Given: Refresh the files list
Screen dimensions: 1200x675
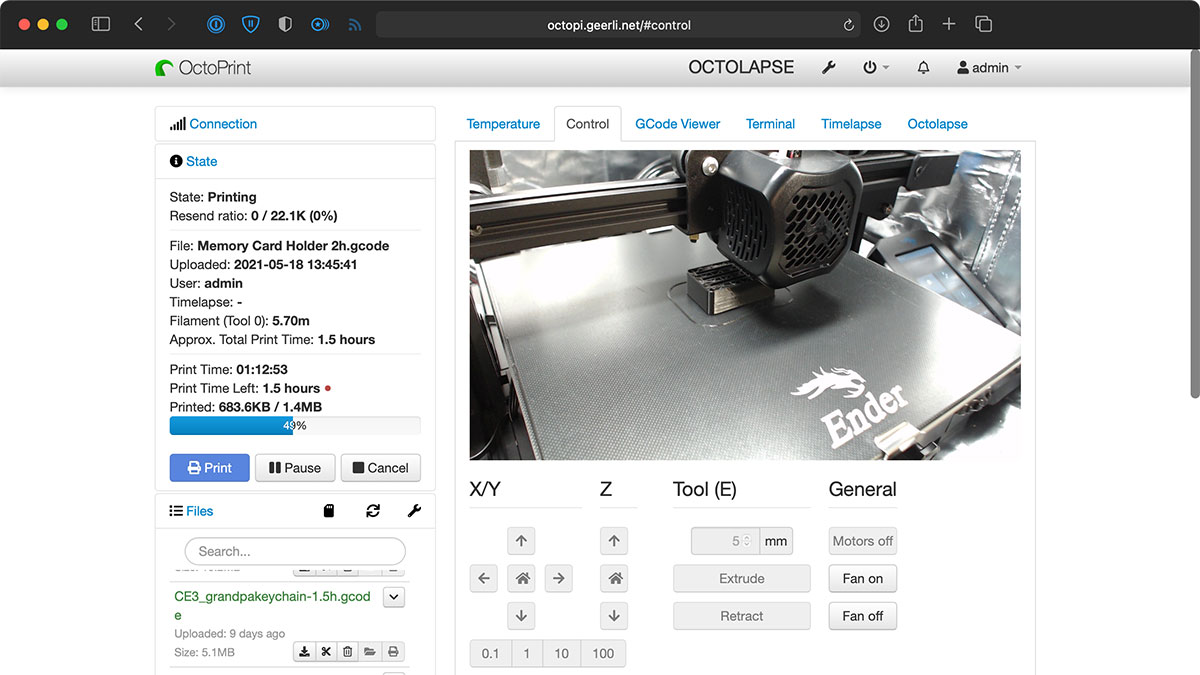Looking at the screenshot, I should coord(373,511).
